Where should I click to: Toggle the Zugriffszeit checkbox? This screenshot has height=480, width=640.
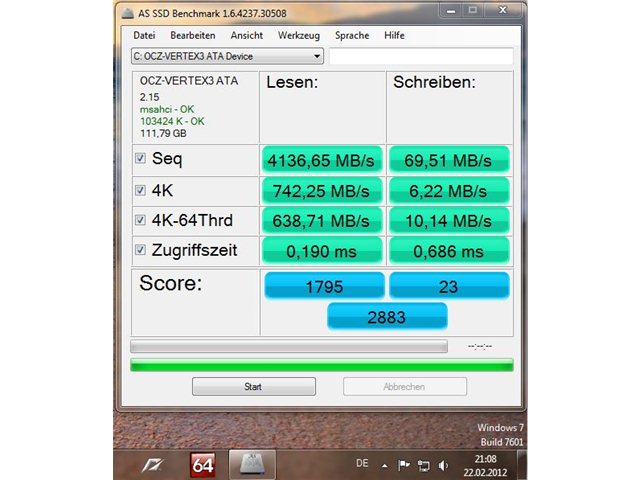click(140, 250)
